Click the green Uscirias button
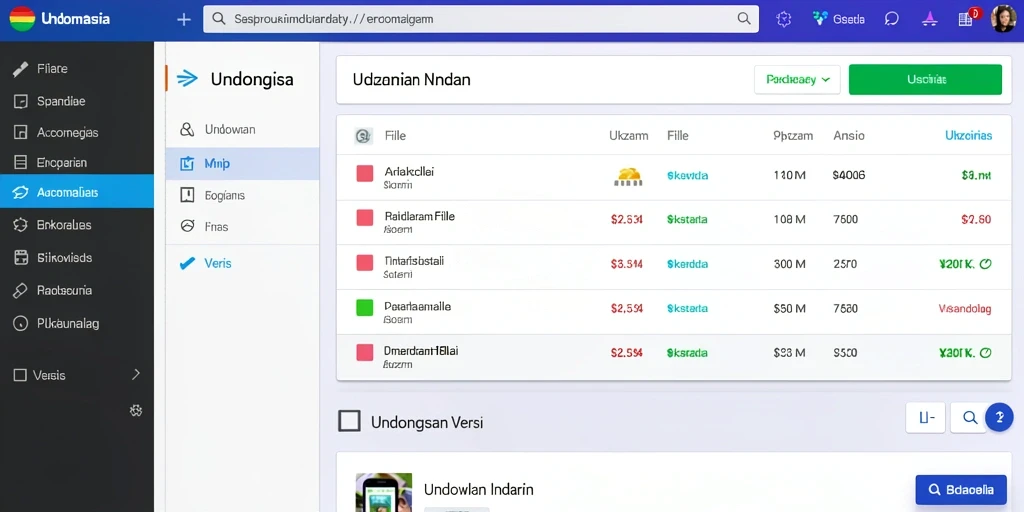 point(925,80)
